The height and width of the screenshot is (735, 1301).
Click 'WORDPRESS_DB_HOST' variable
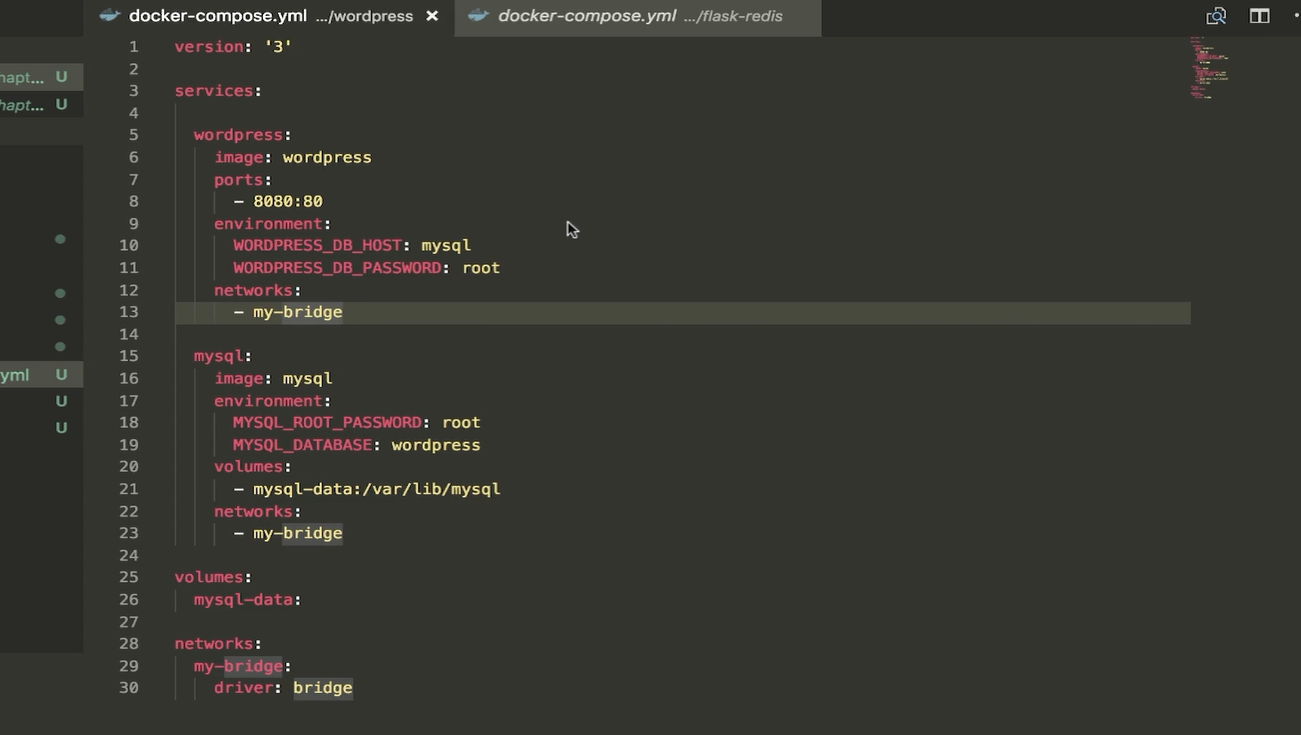[317, 246]
